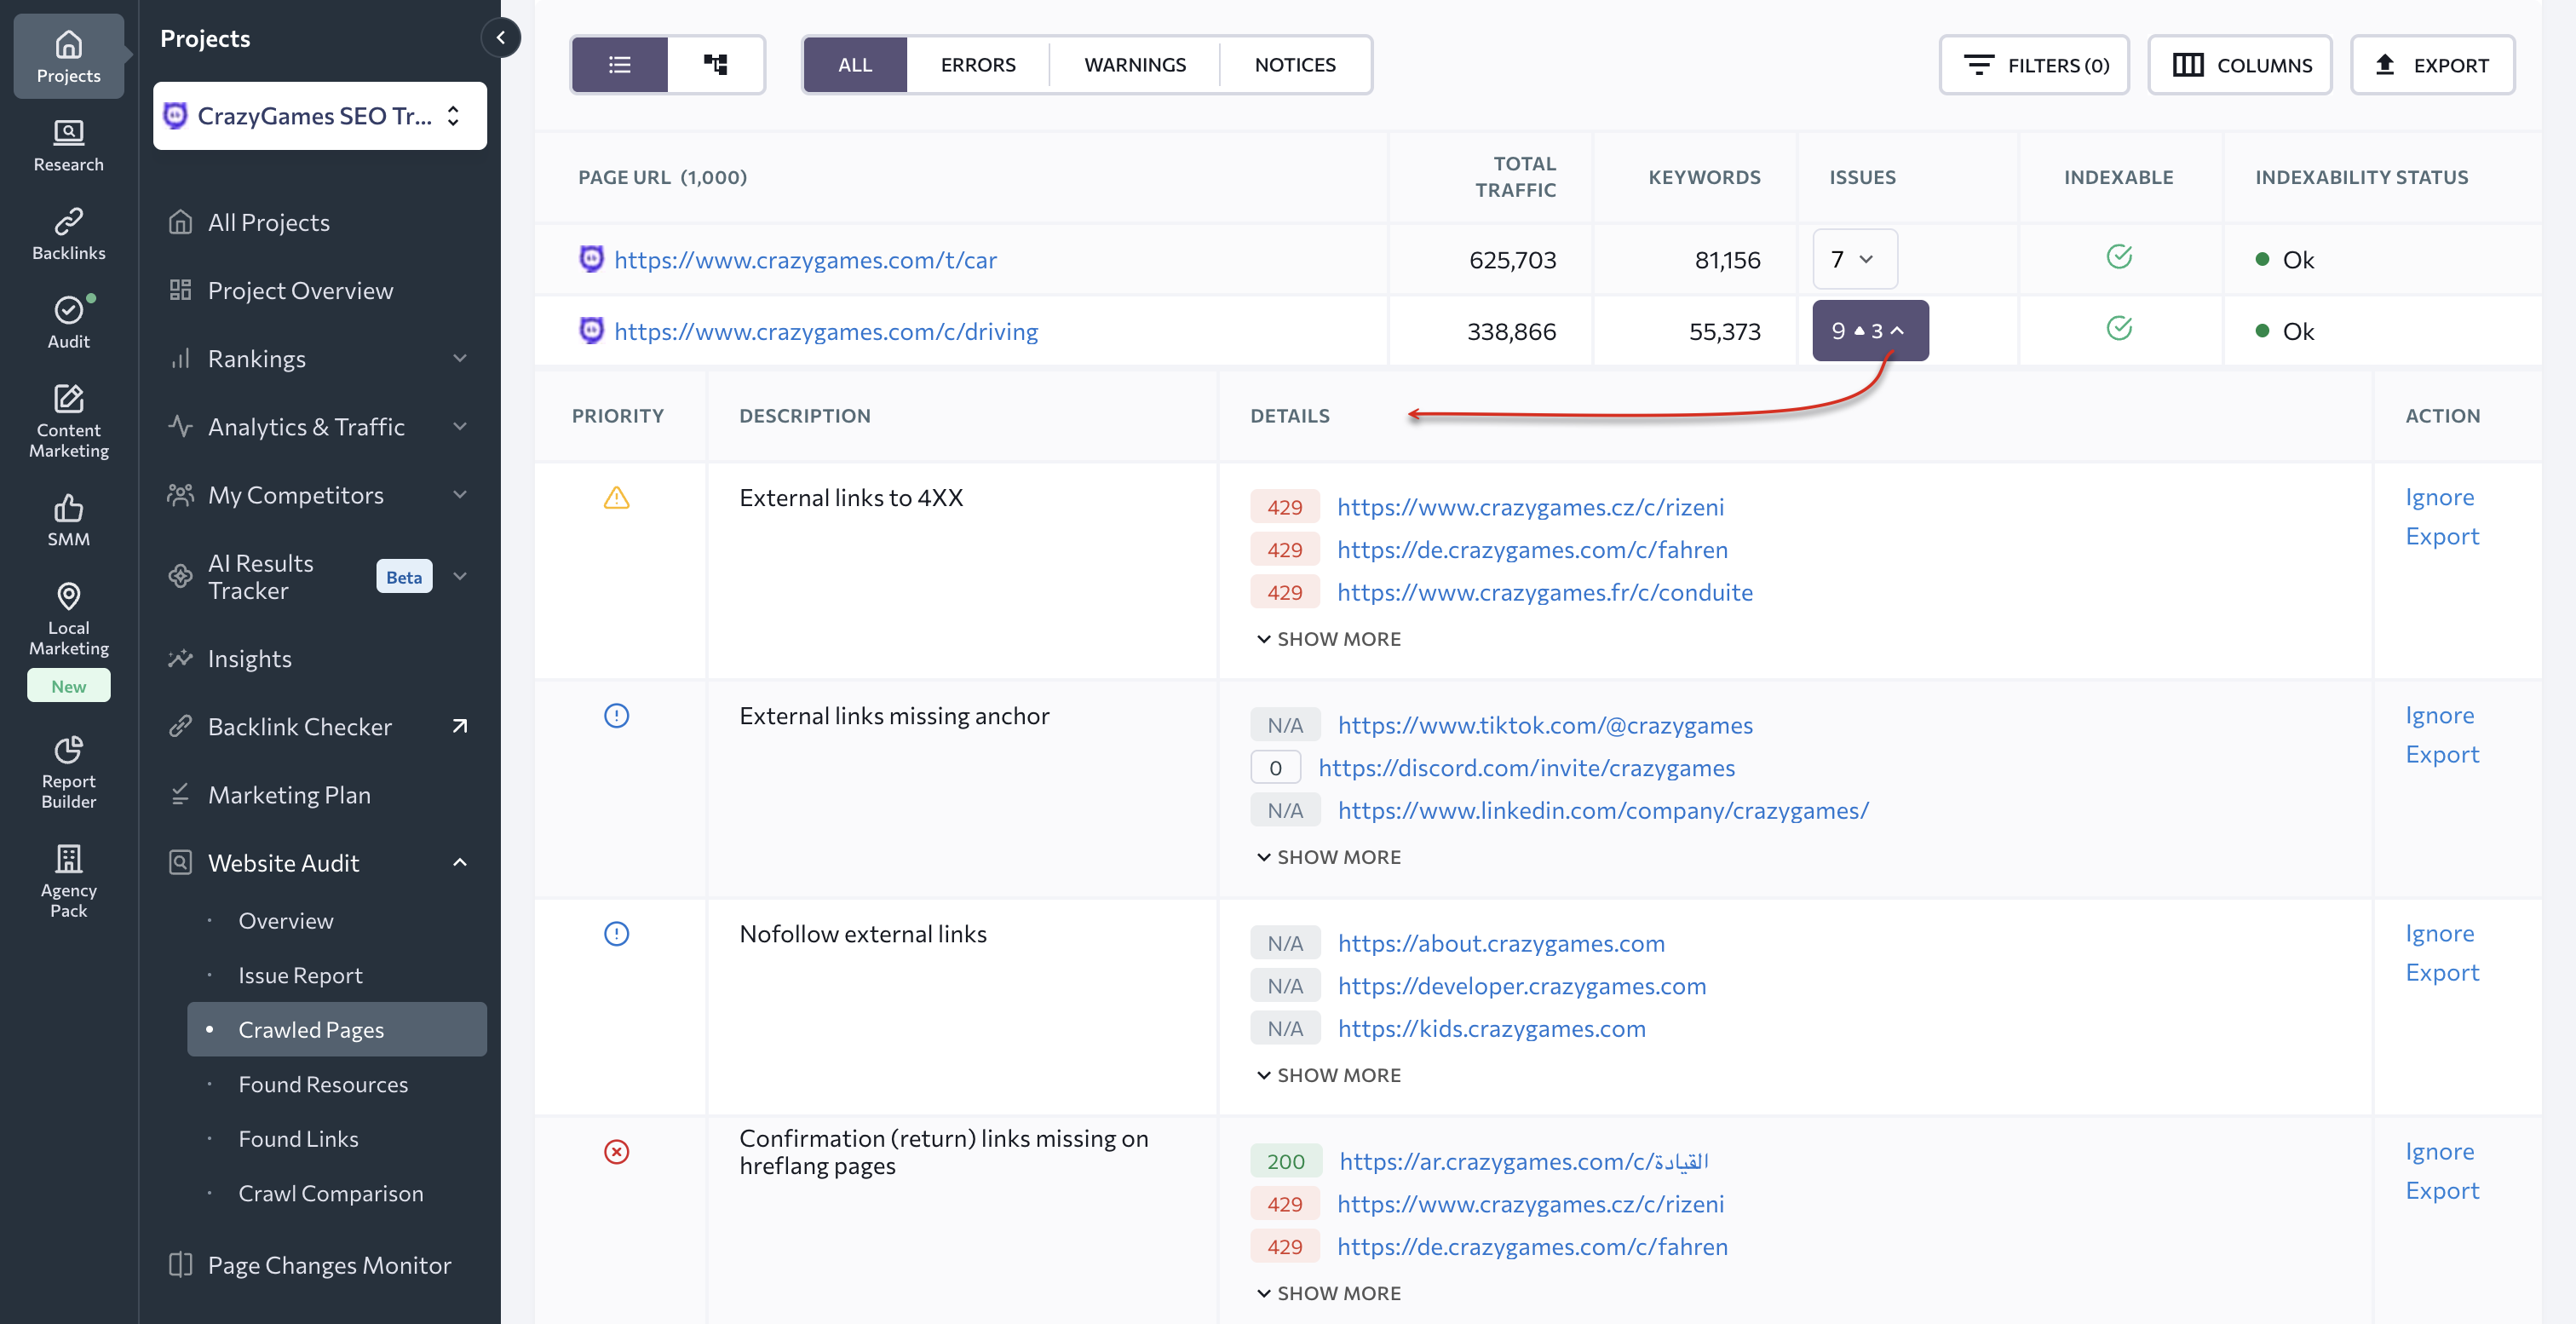Click info icon for External links missing anchor
The height and width of the screenshot is (1324, 2576).
pyautogui.click(x=617, y=716)
